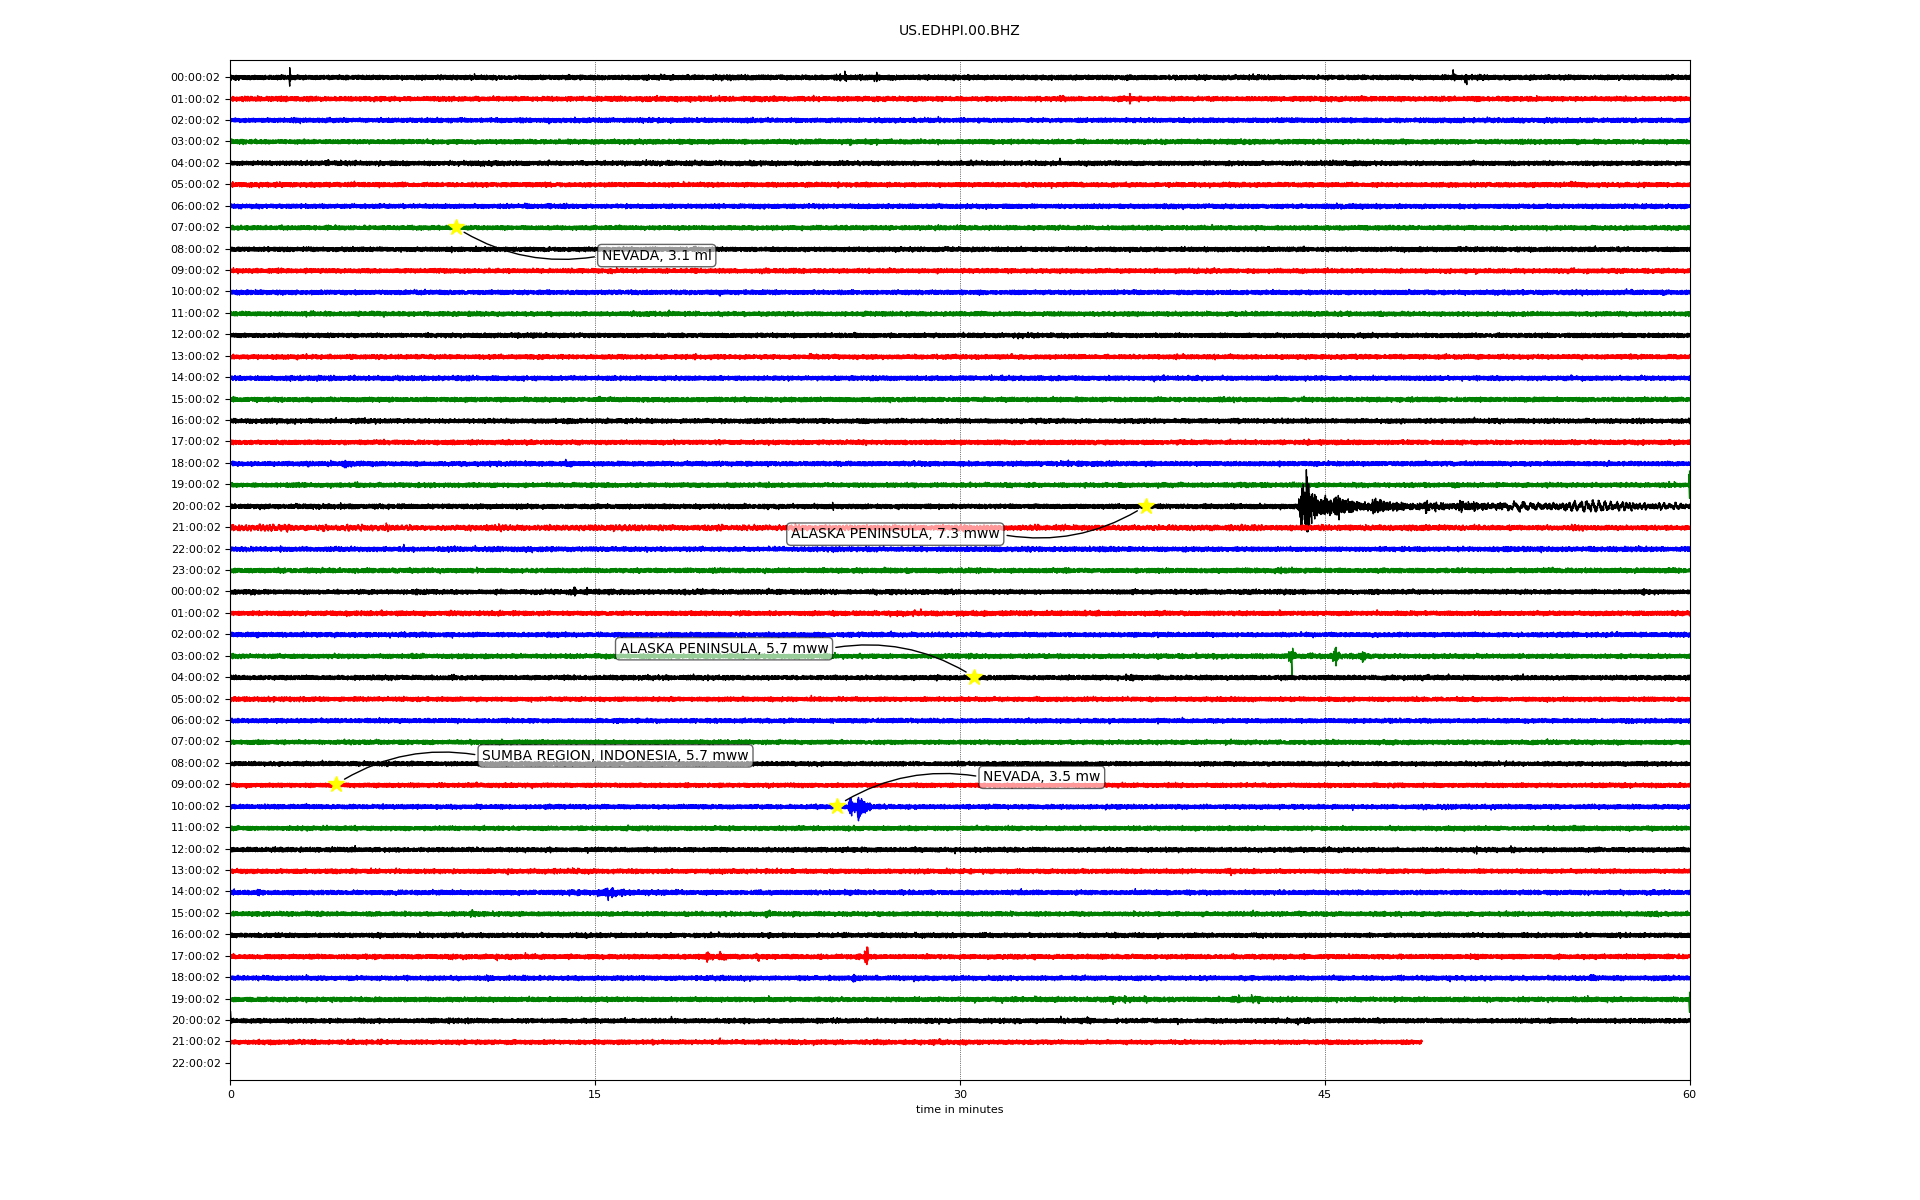Select the 'NEVADA, 3.1 ml' annotation label
The image size is (1920, 1200).
pos(656,256)
